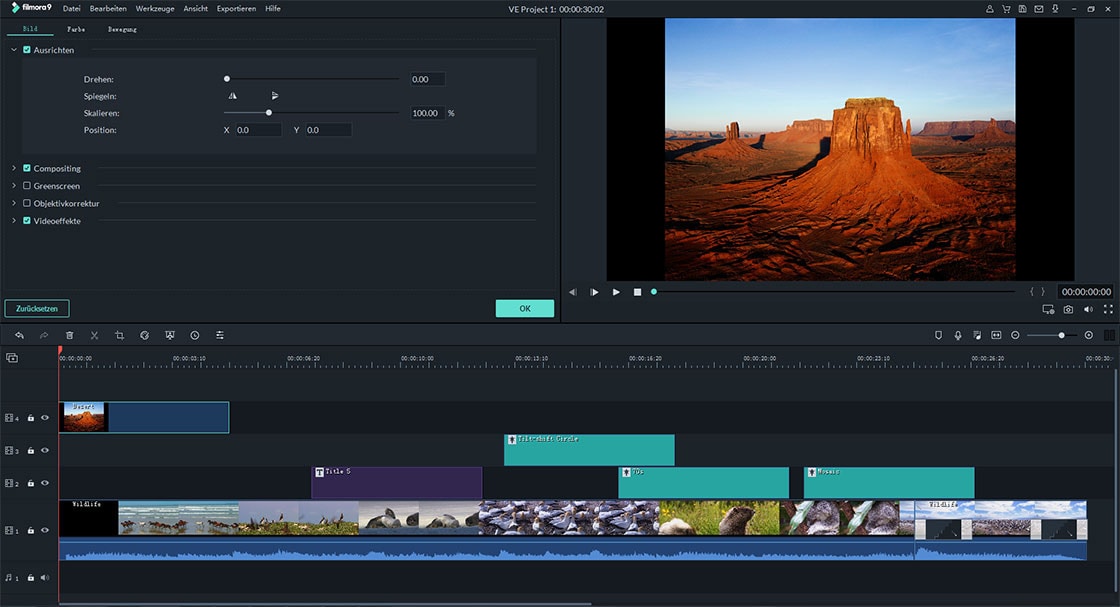Open the Bearbeiten menu
Image resolution: width=1120 pixels, height=607 pixels.
click(108, 9)
